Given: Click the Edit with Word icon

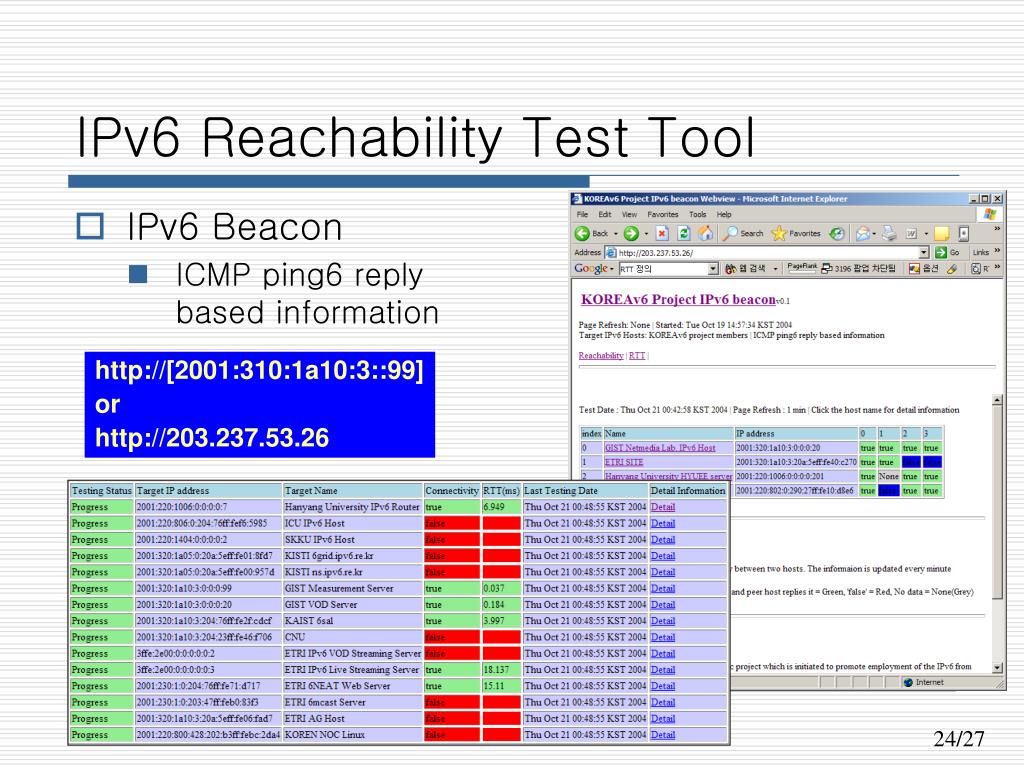Looking at the screenshot, I should (x=912, y=233).
